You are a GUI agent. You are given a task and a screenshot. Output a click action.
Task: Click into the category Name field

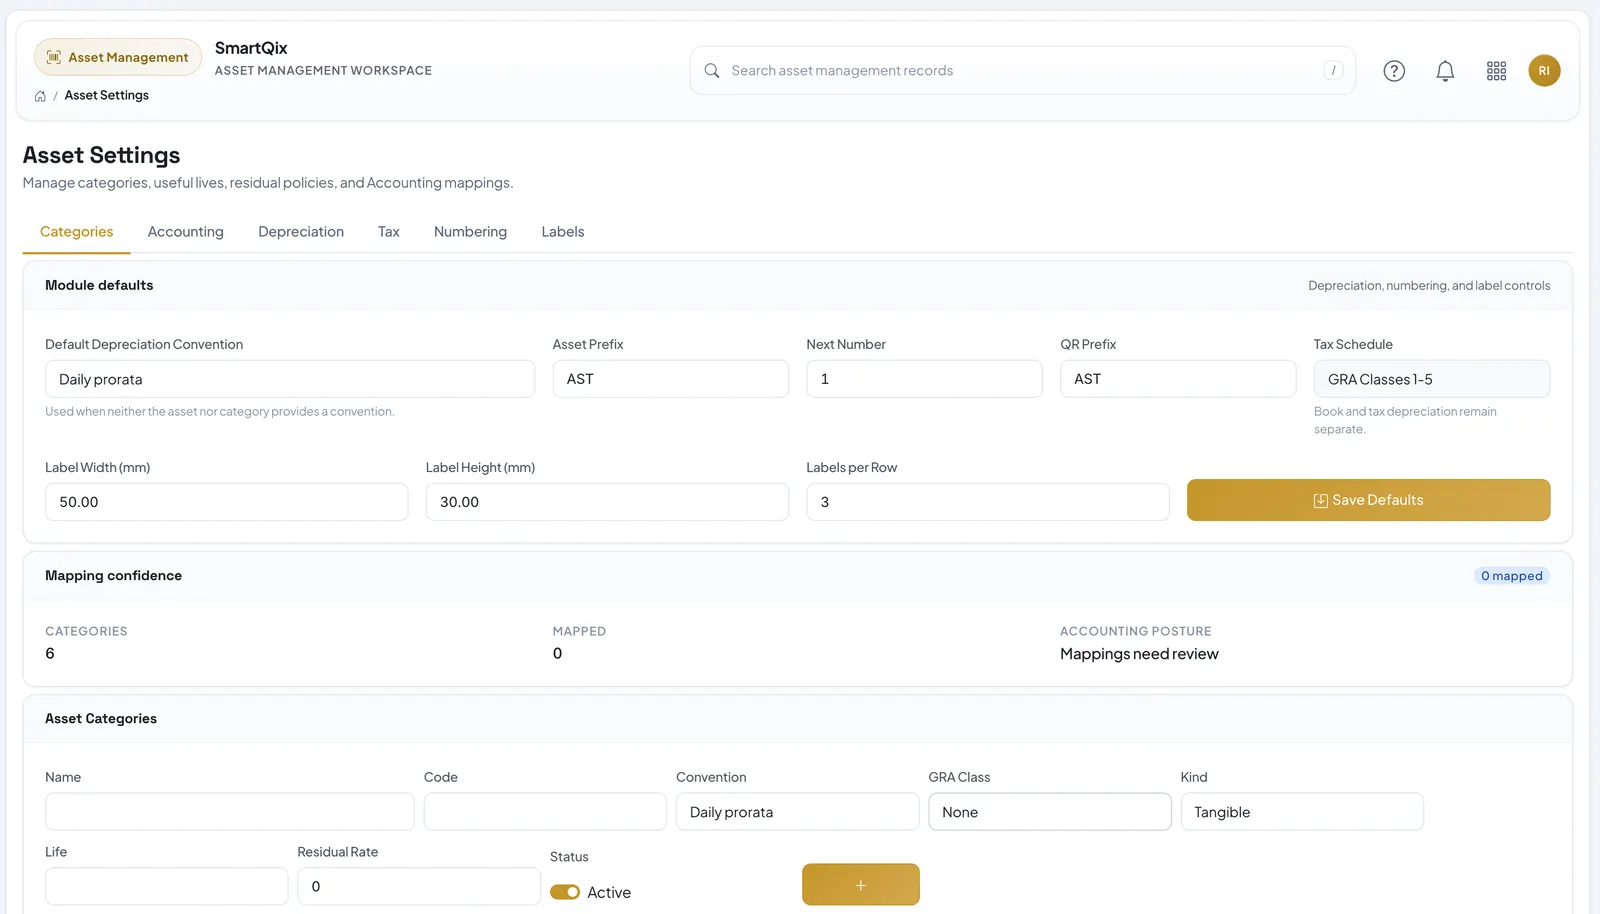[x=230, y=812]
